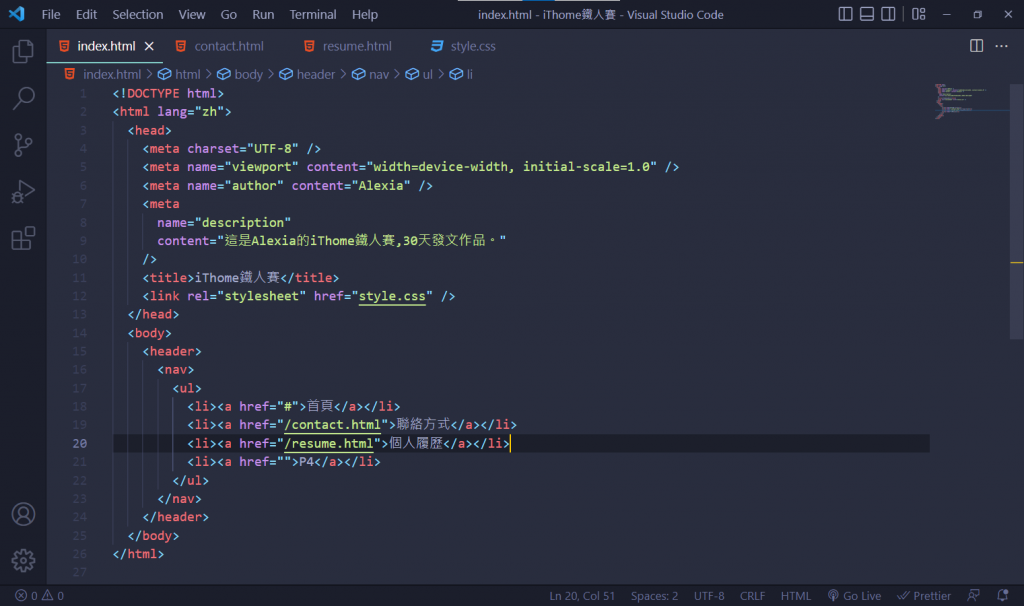Change the CRLF end-of-line sequence

[x=752, y=596]
